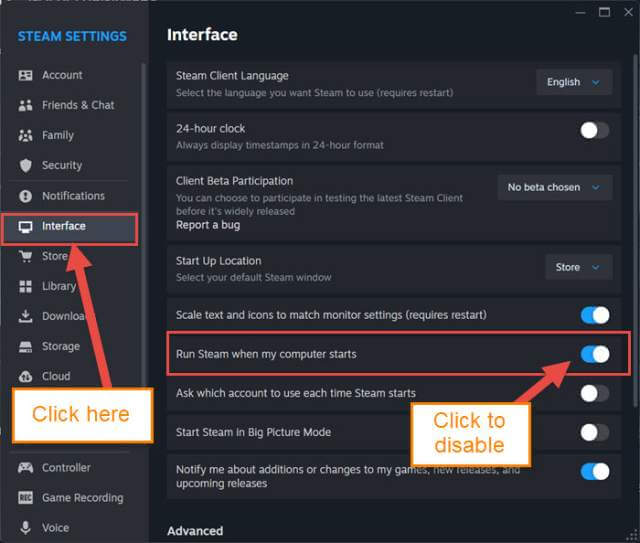The image size is (640, 543).
Task: Click the Store cart icon
Action: pyautogui.click(x=25, y=256)
